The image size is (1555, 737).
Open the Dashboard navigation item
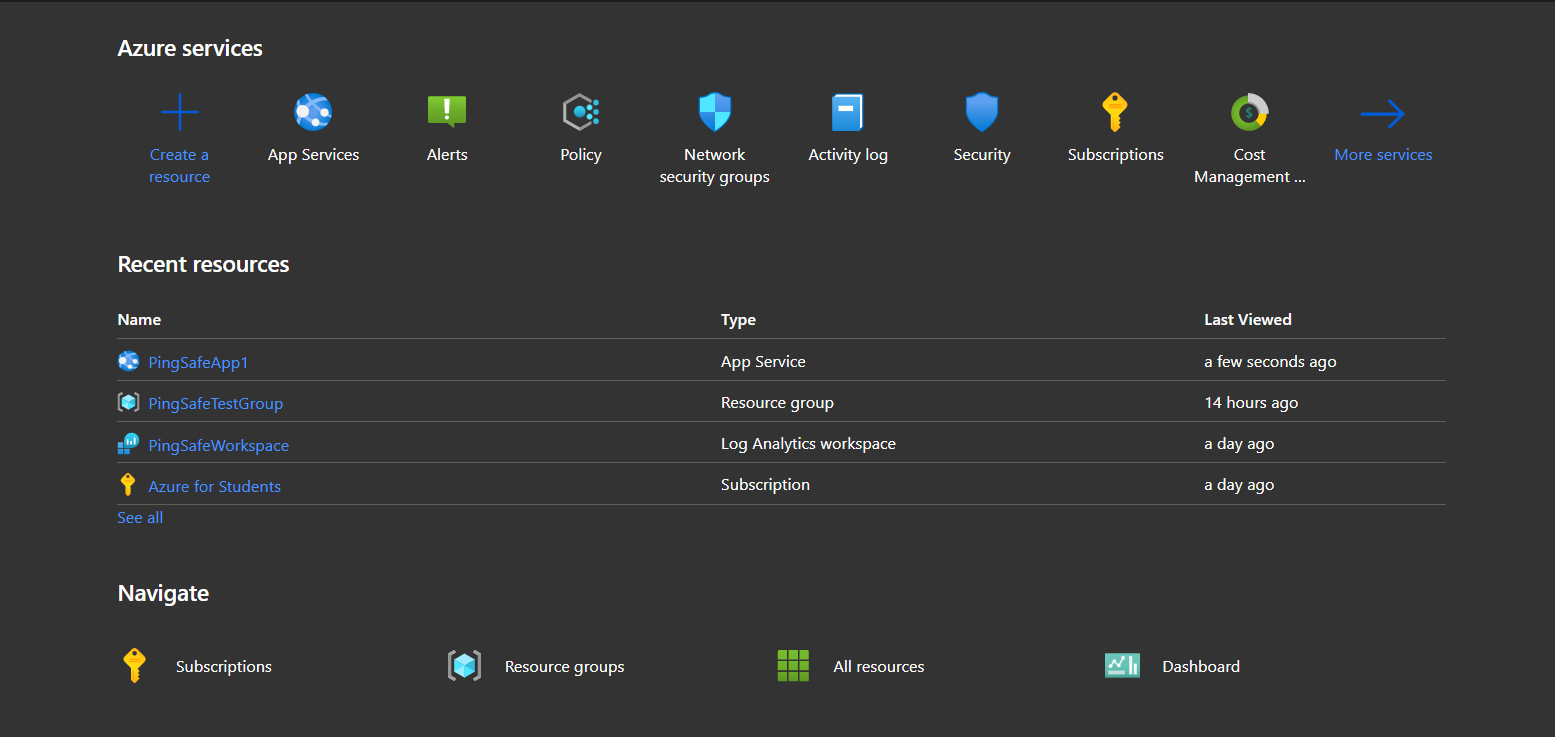(x=1200, y=666)
